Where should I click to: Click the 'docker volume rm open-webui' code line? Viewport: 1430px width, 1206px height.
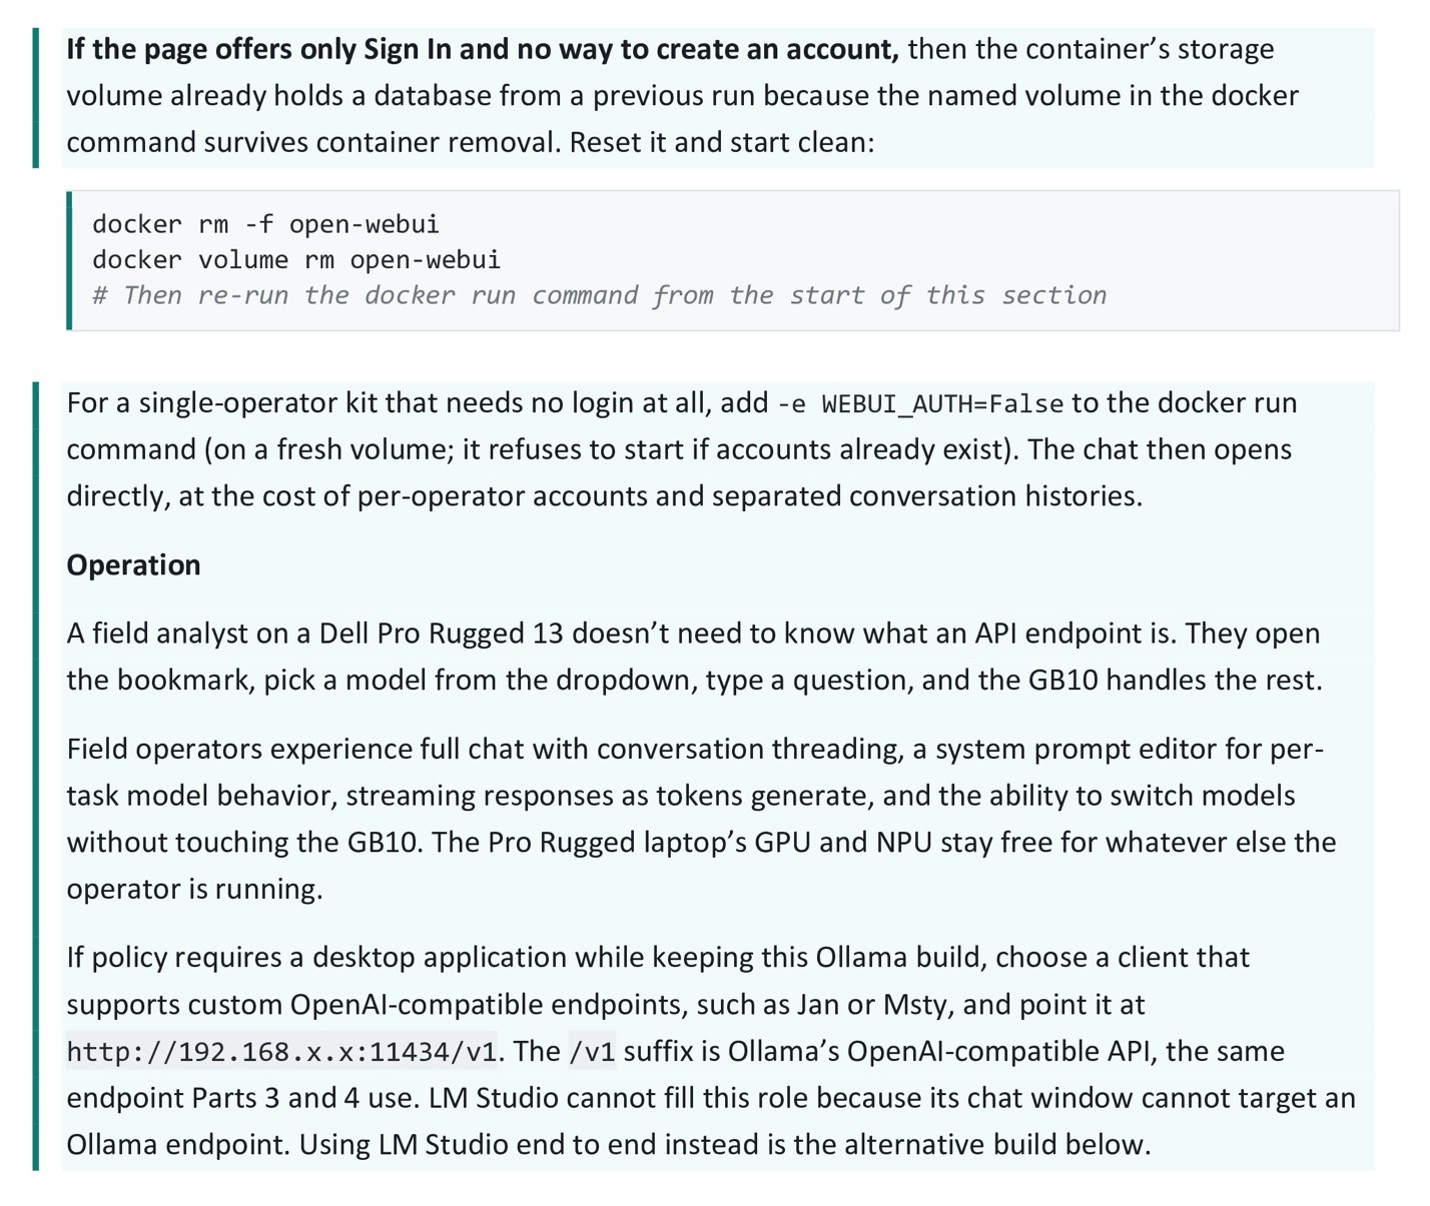click(x=296, y=260)
